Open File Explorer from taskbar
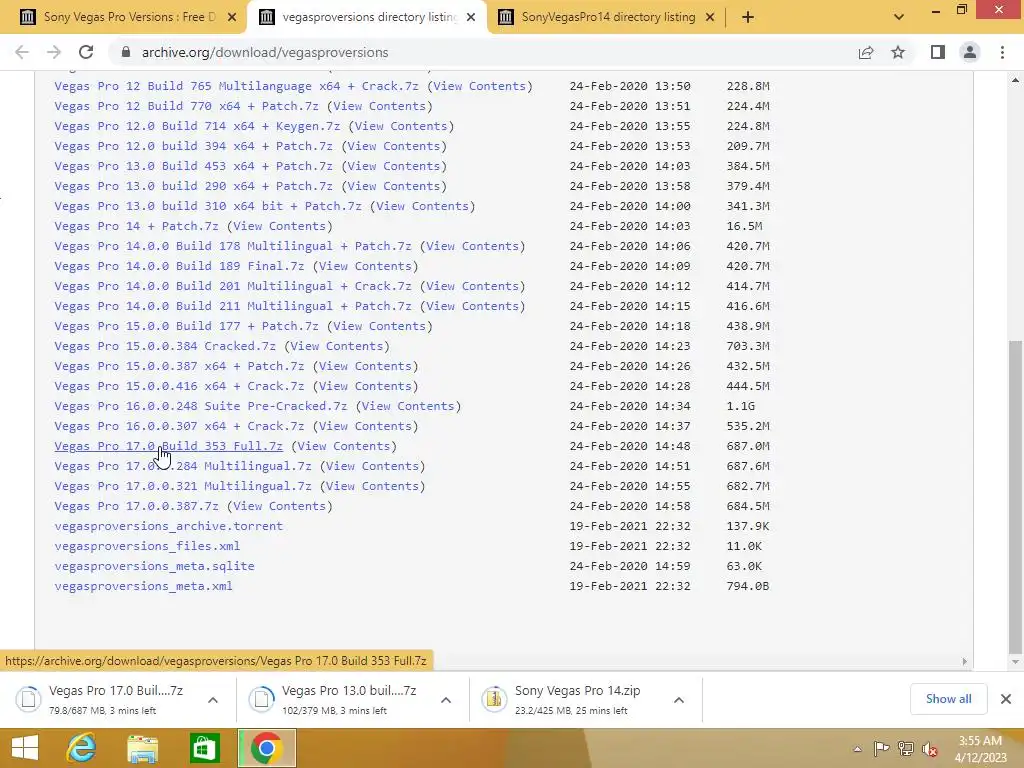The width and height of the screenshot is (1024, 768). (142, 748)
